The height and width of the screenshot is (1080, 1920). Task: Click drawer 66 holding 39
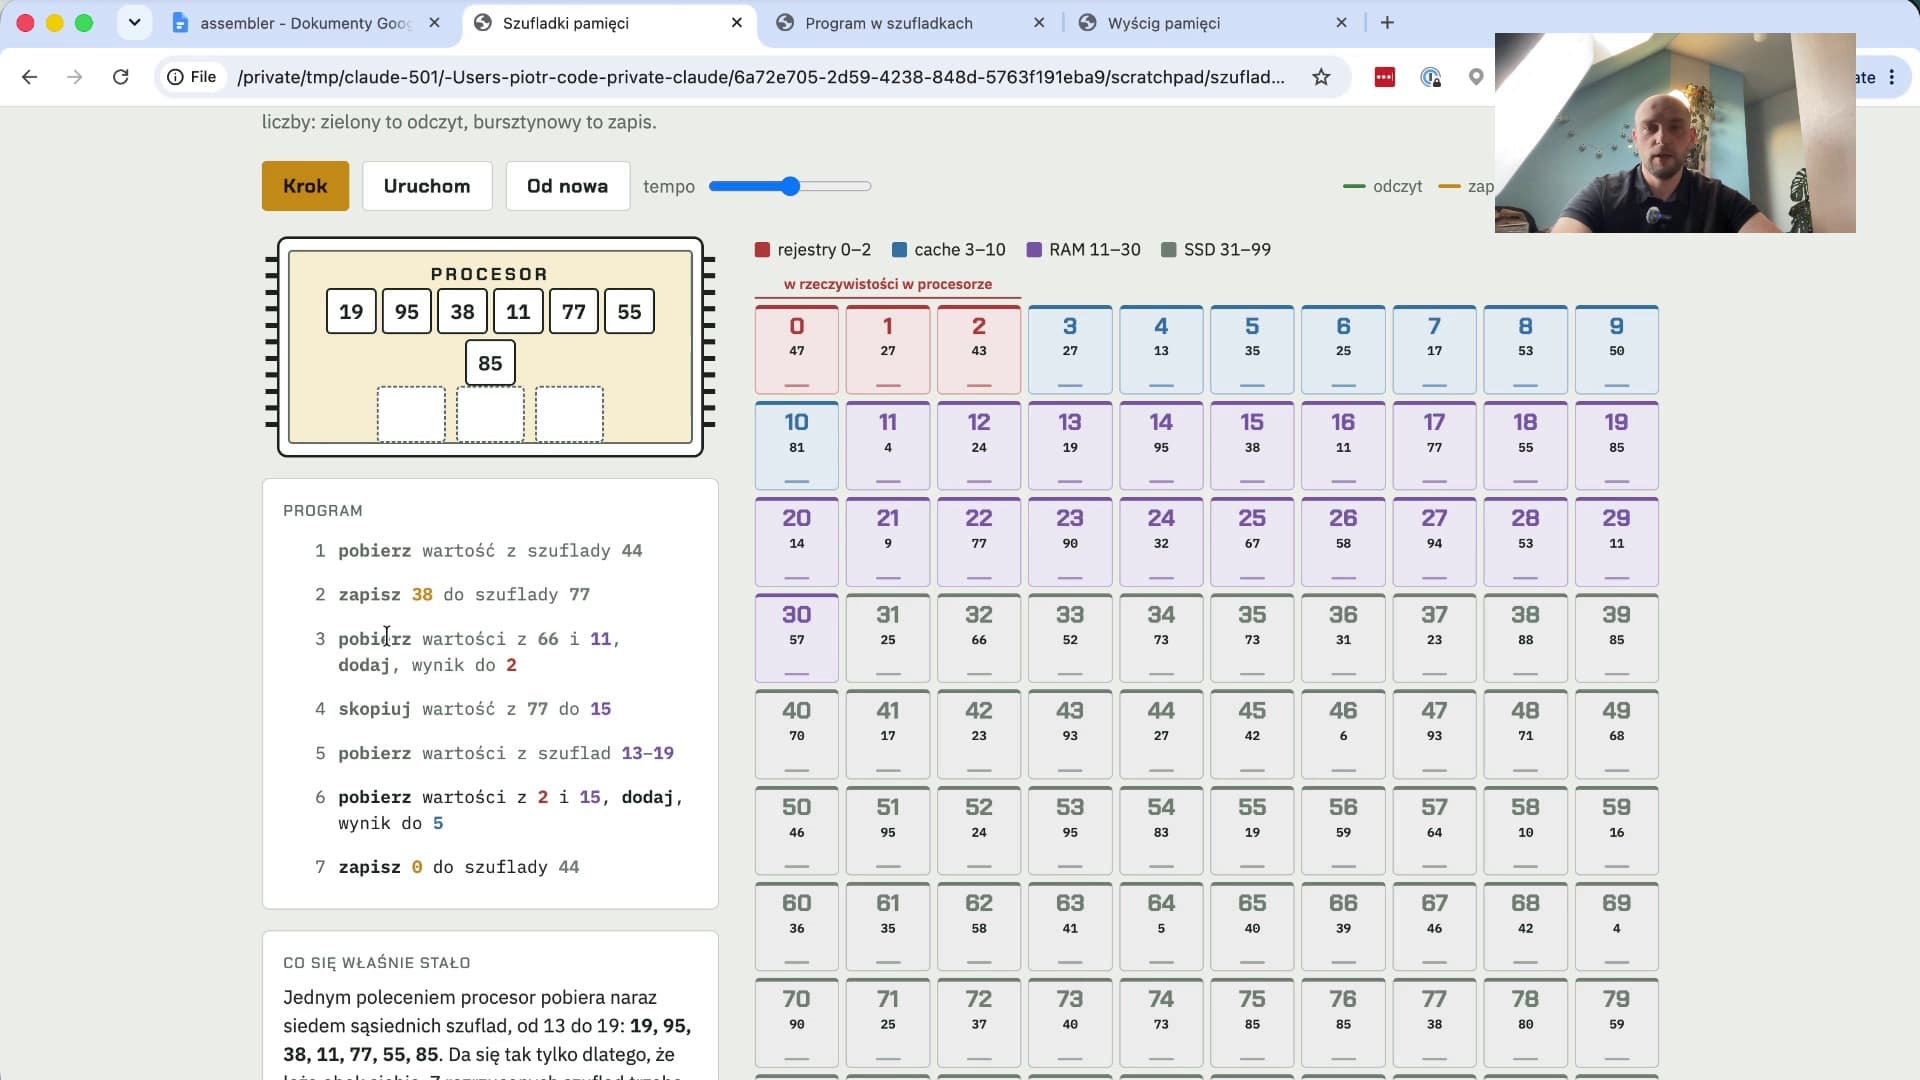tap(1343, 926)
